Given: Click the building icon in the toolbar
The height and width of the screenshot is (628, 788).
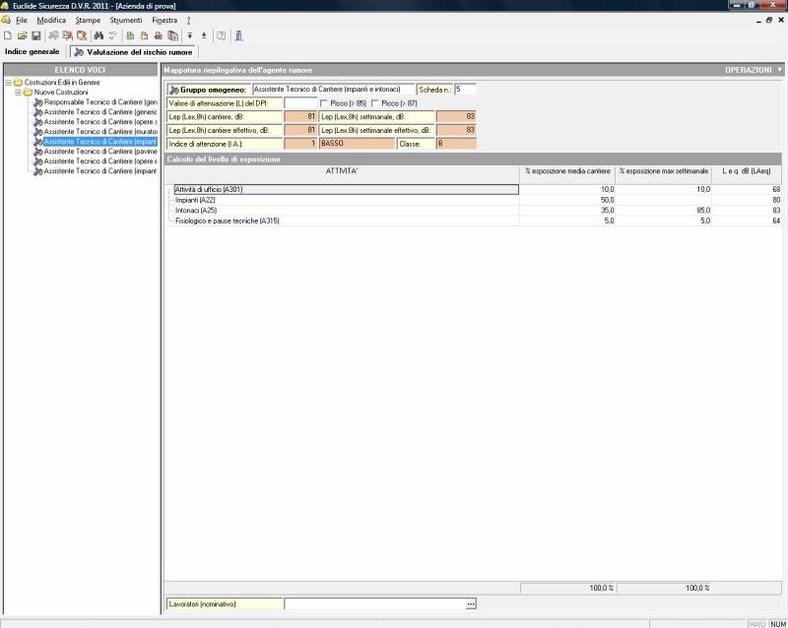Looking at the screenshot, I should (x=239, y=35).
